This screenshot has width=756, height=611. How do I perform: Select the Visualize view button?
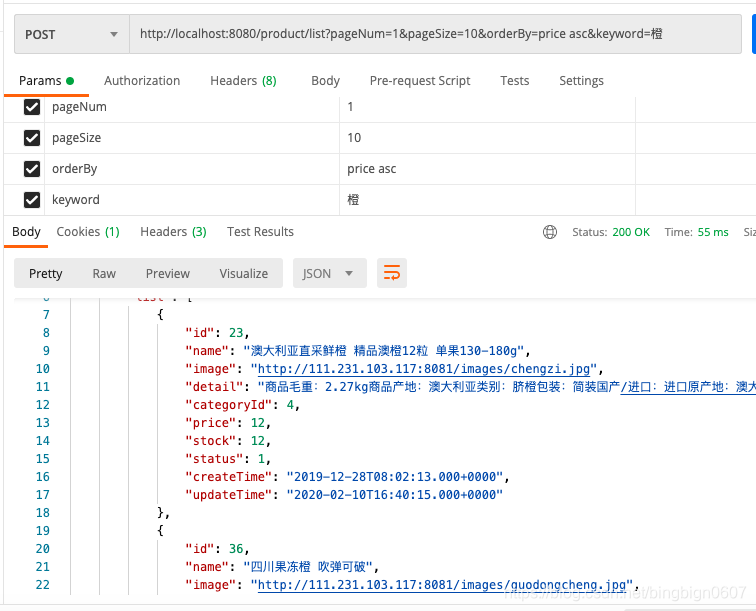pyautogui.click(x=243, y=273)
